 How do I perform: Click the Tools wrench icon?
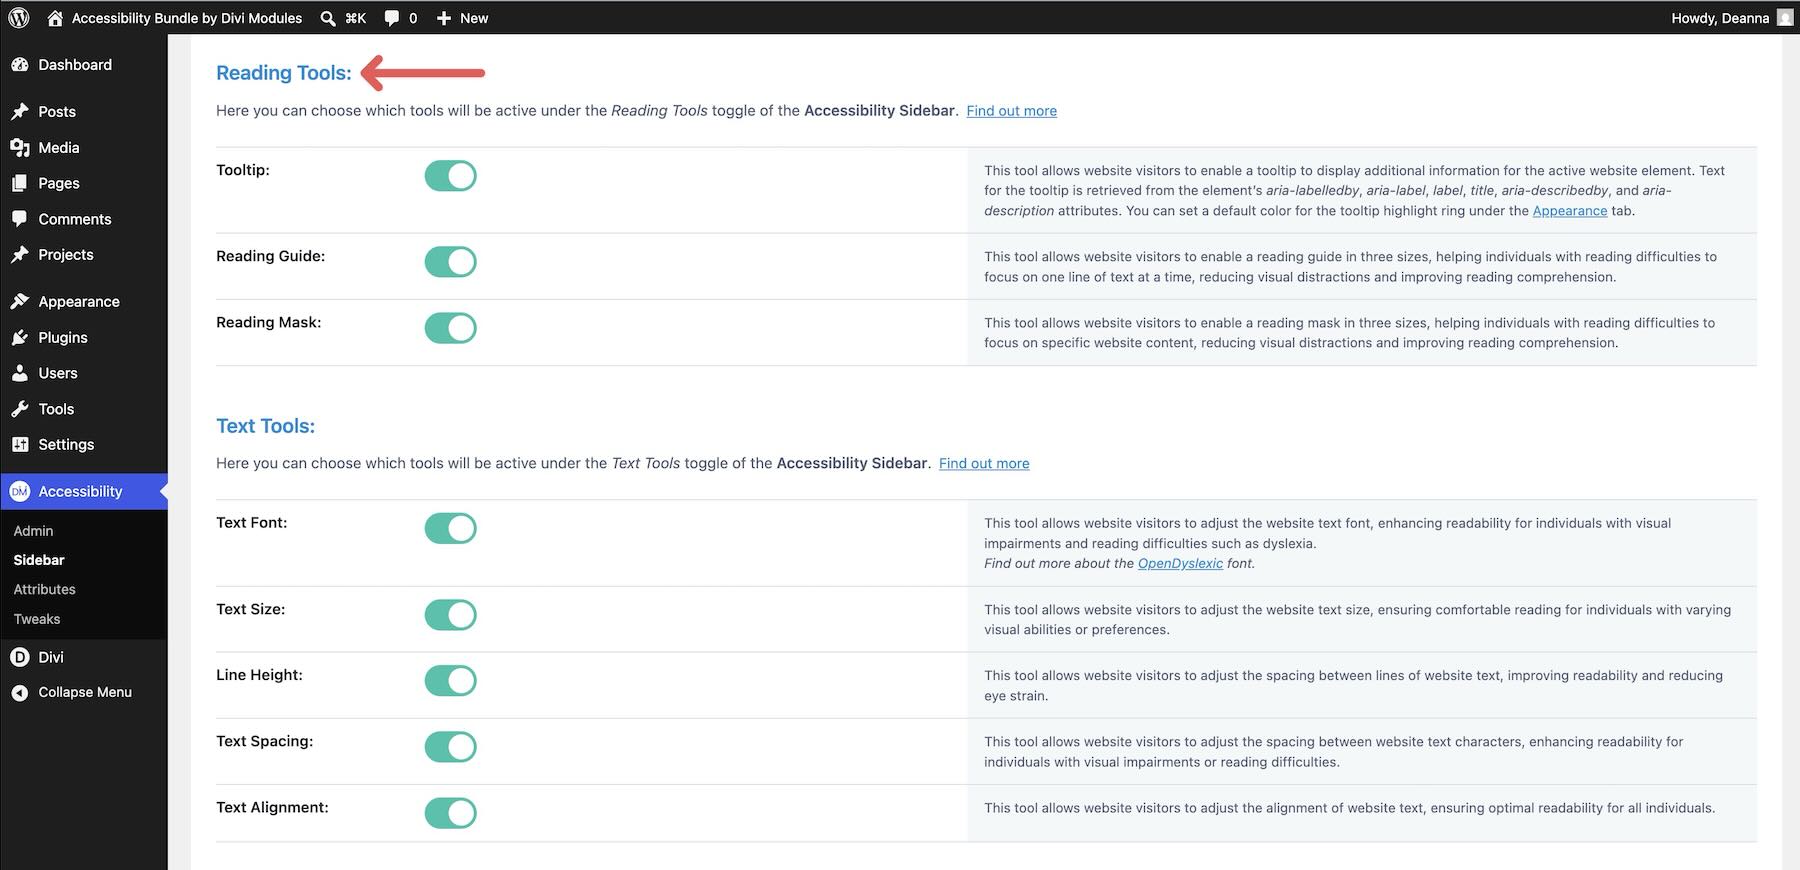20,409
